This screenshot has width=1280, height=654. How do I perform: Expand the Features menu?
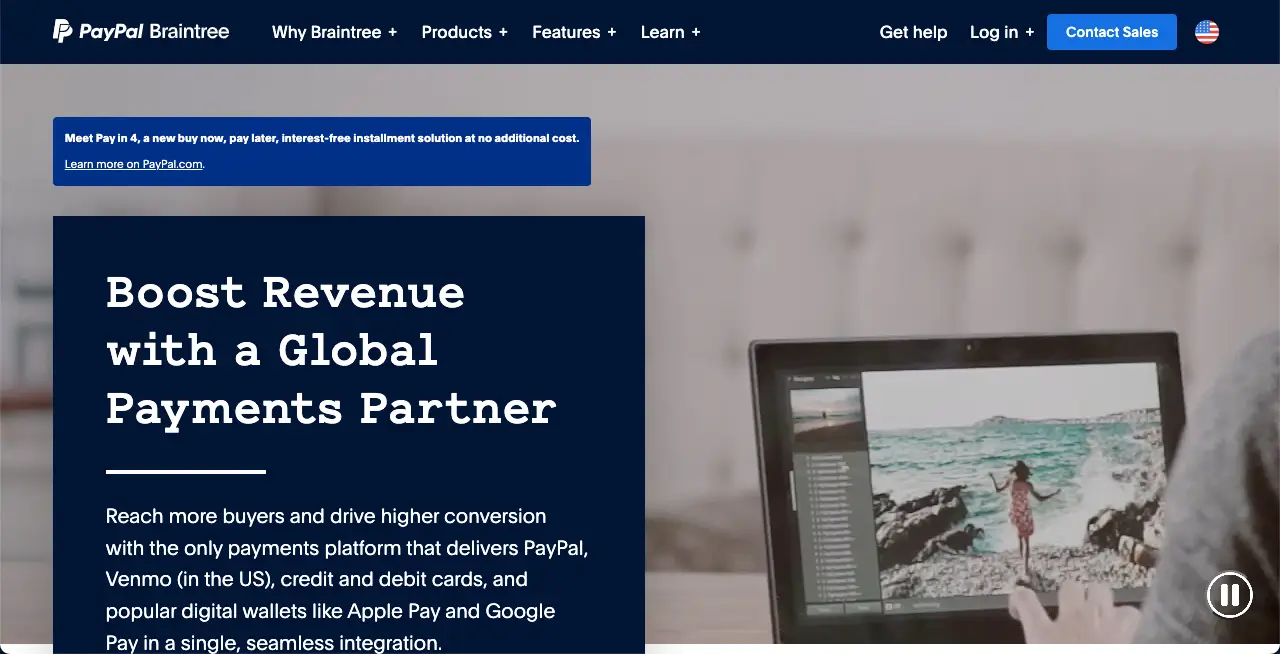pos(574,32)
